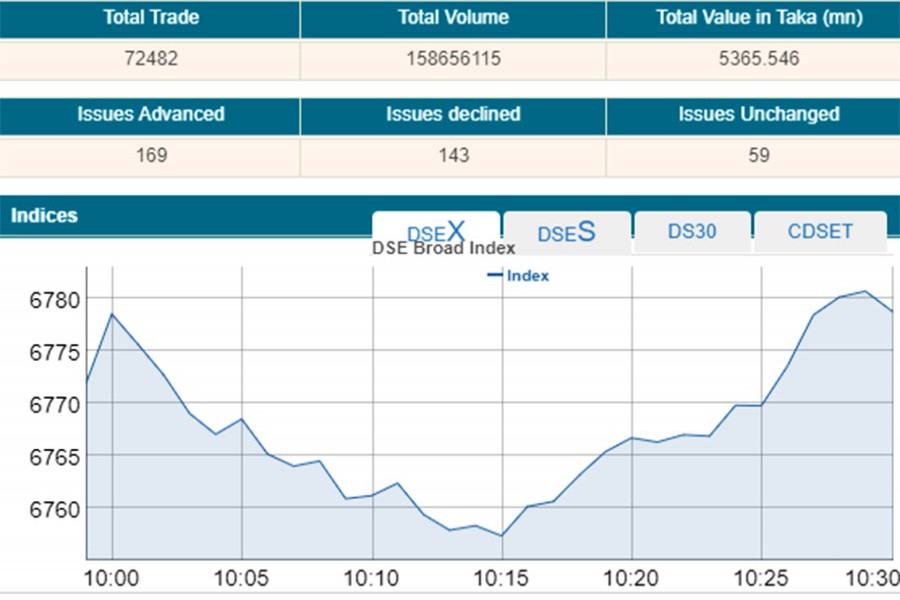Screen dimensions: 900x600
Task: Click the 169 issues advanced count
Action: click(150, 155)
